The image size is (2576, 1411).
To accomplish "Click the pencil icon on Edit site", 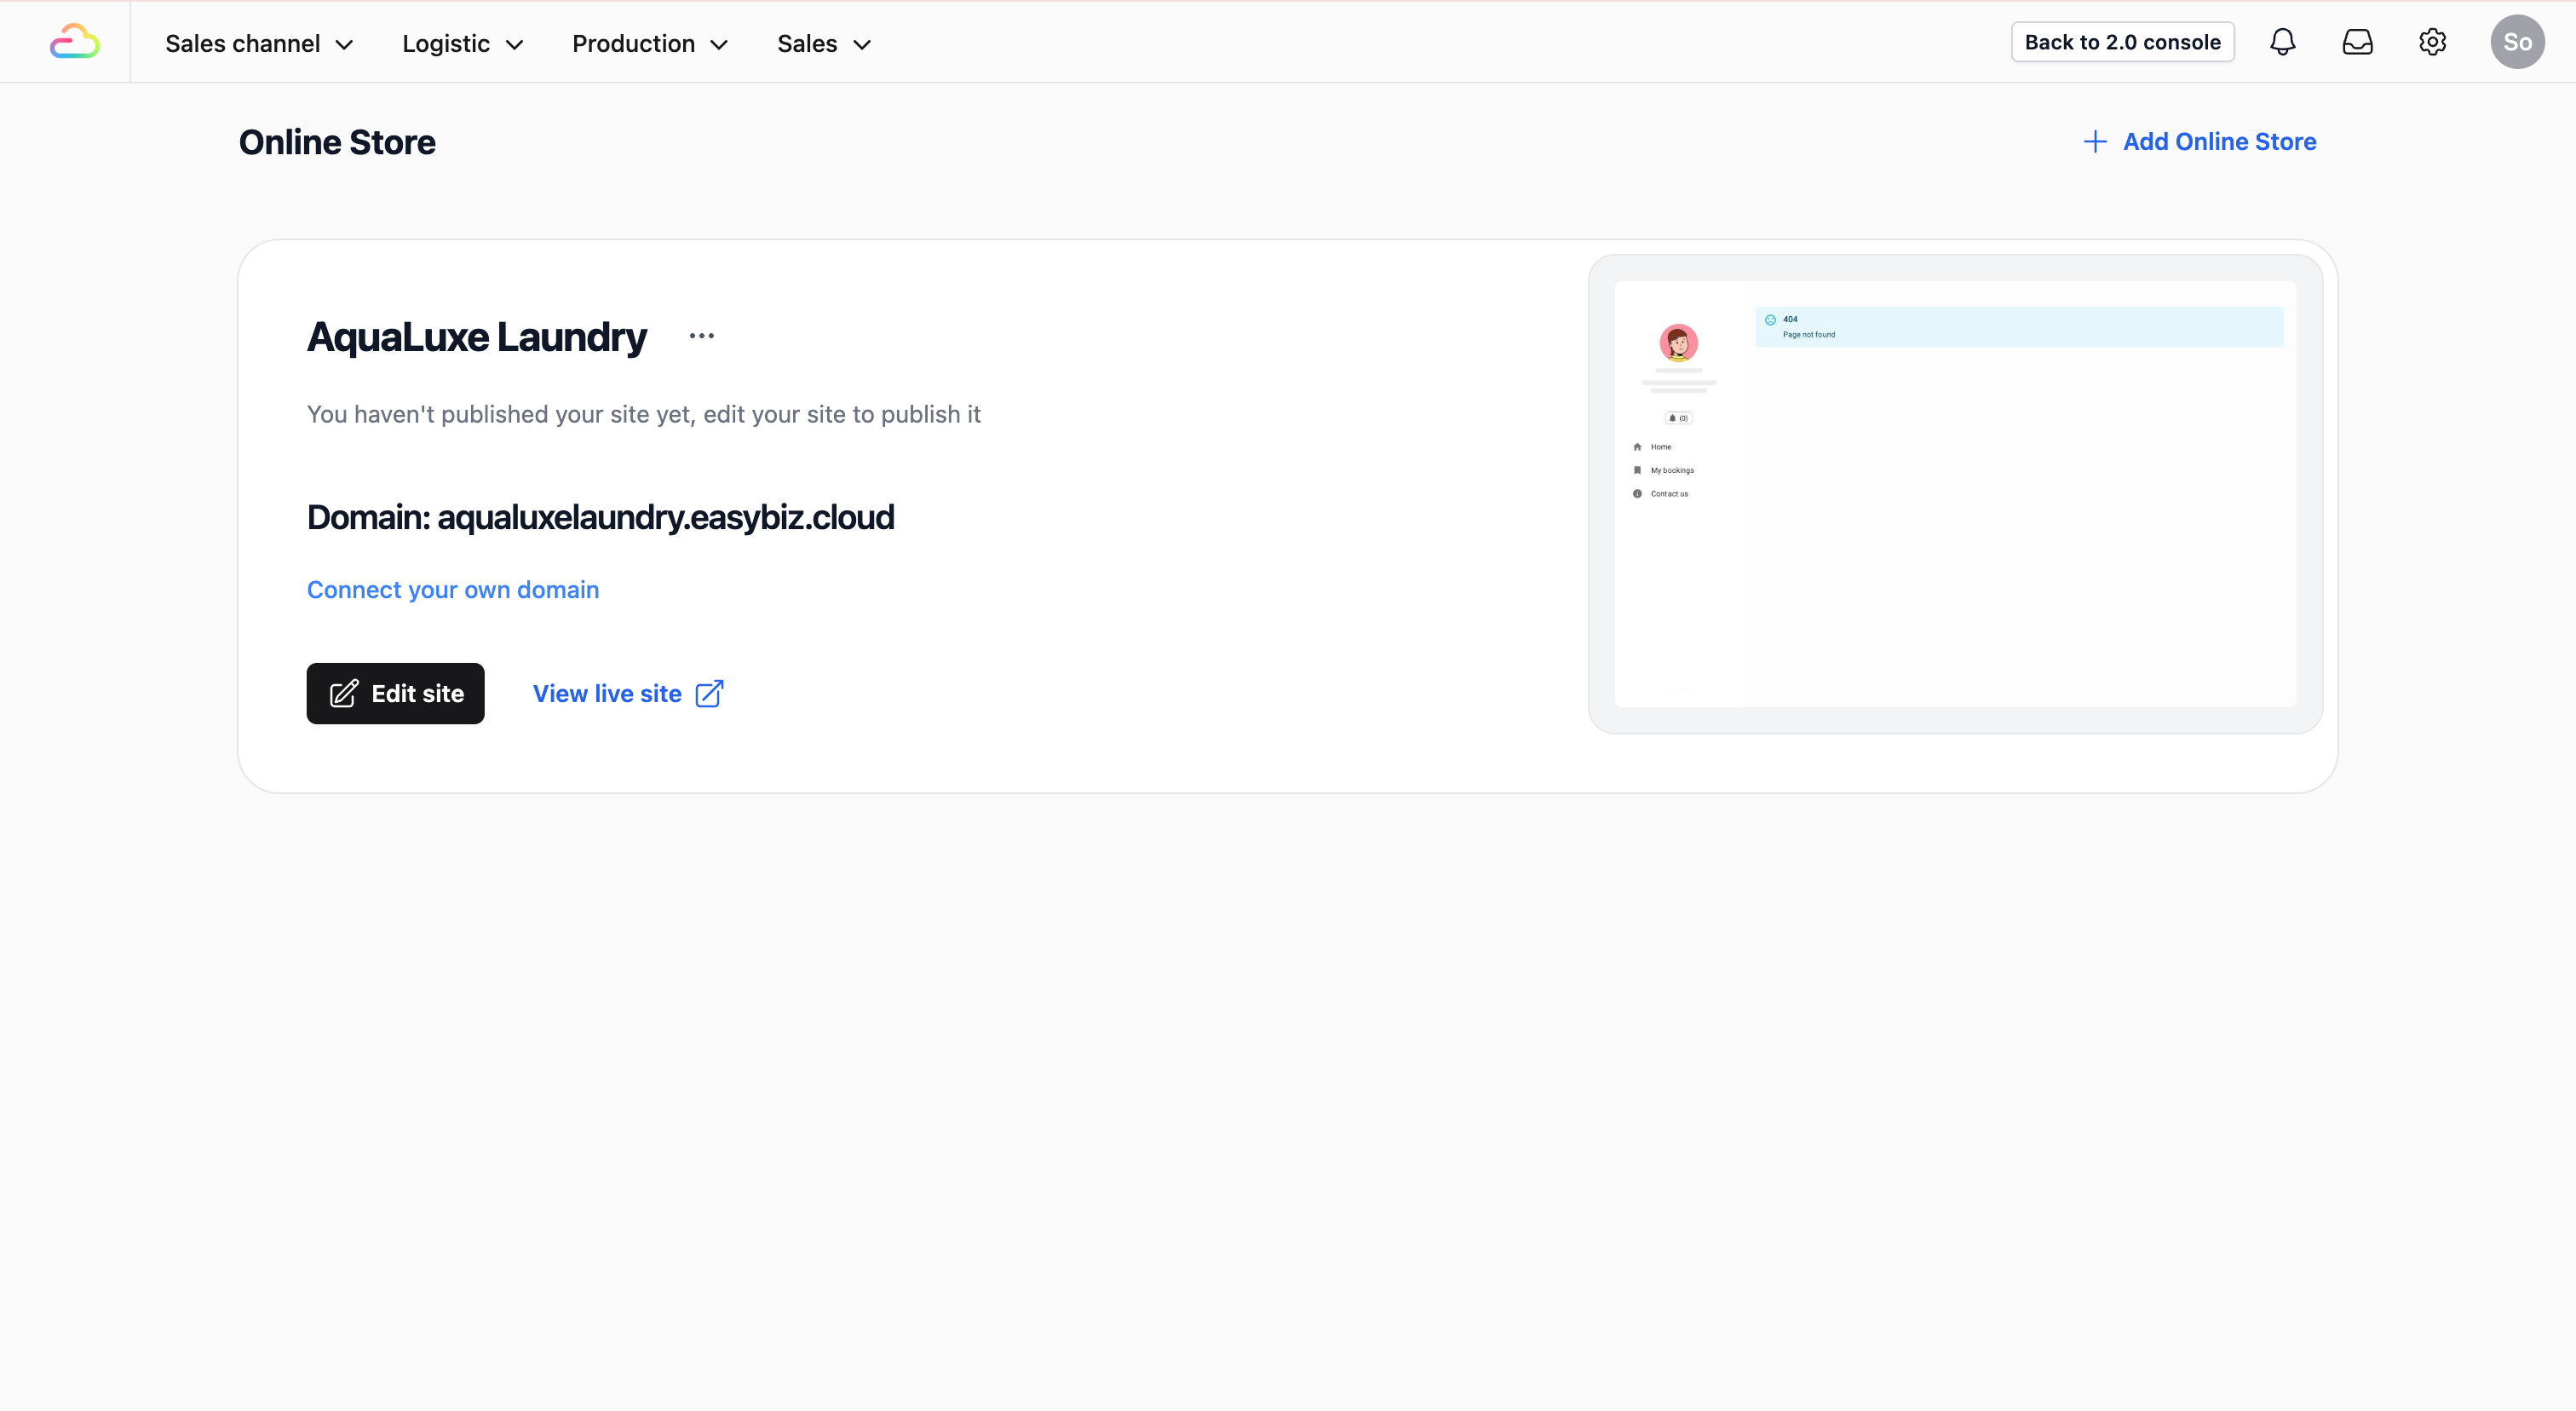I will coord(343,694).
